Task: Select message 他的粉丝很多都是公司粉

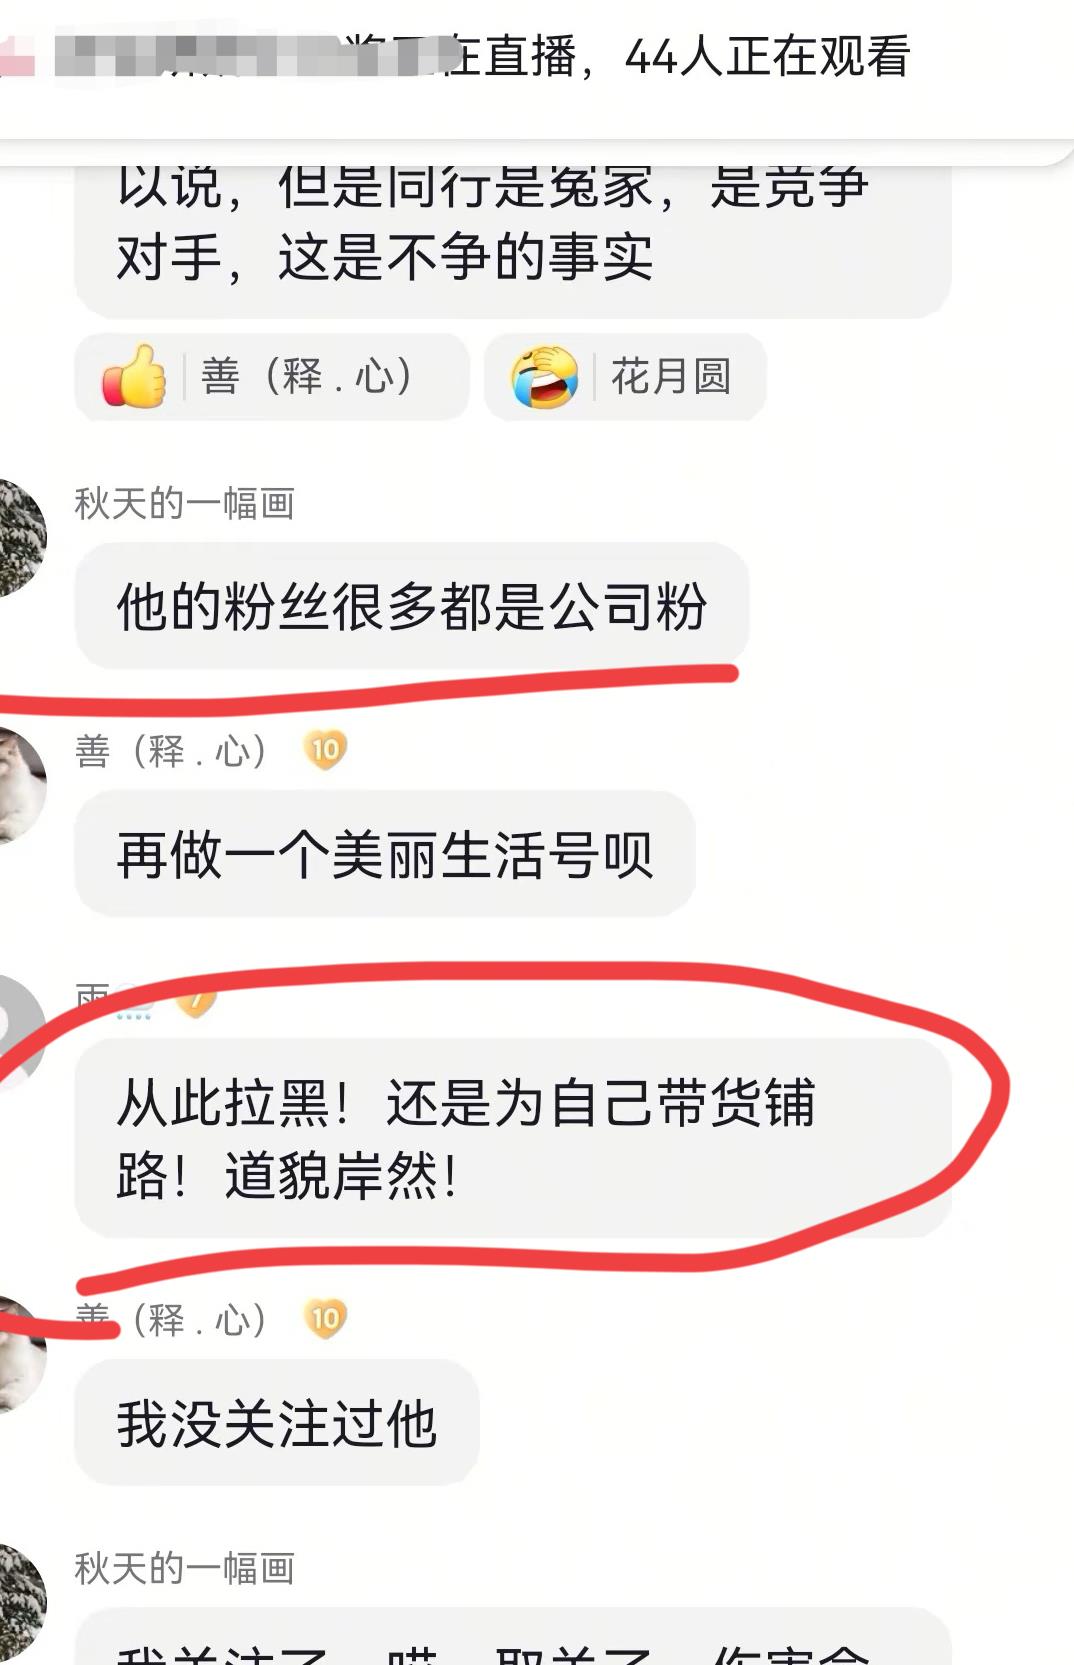Action: click(412, 606)
